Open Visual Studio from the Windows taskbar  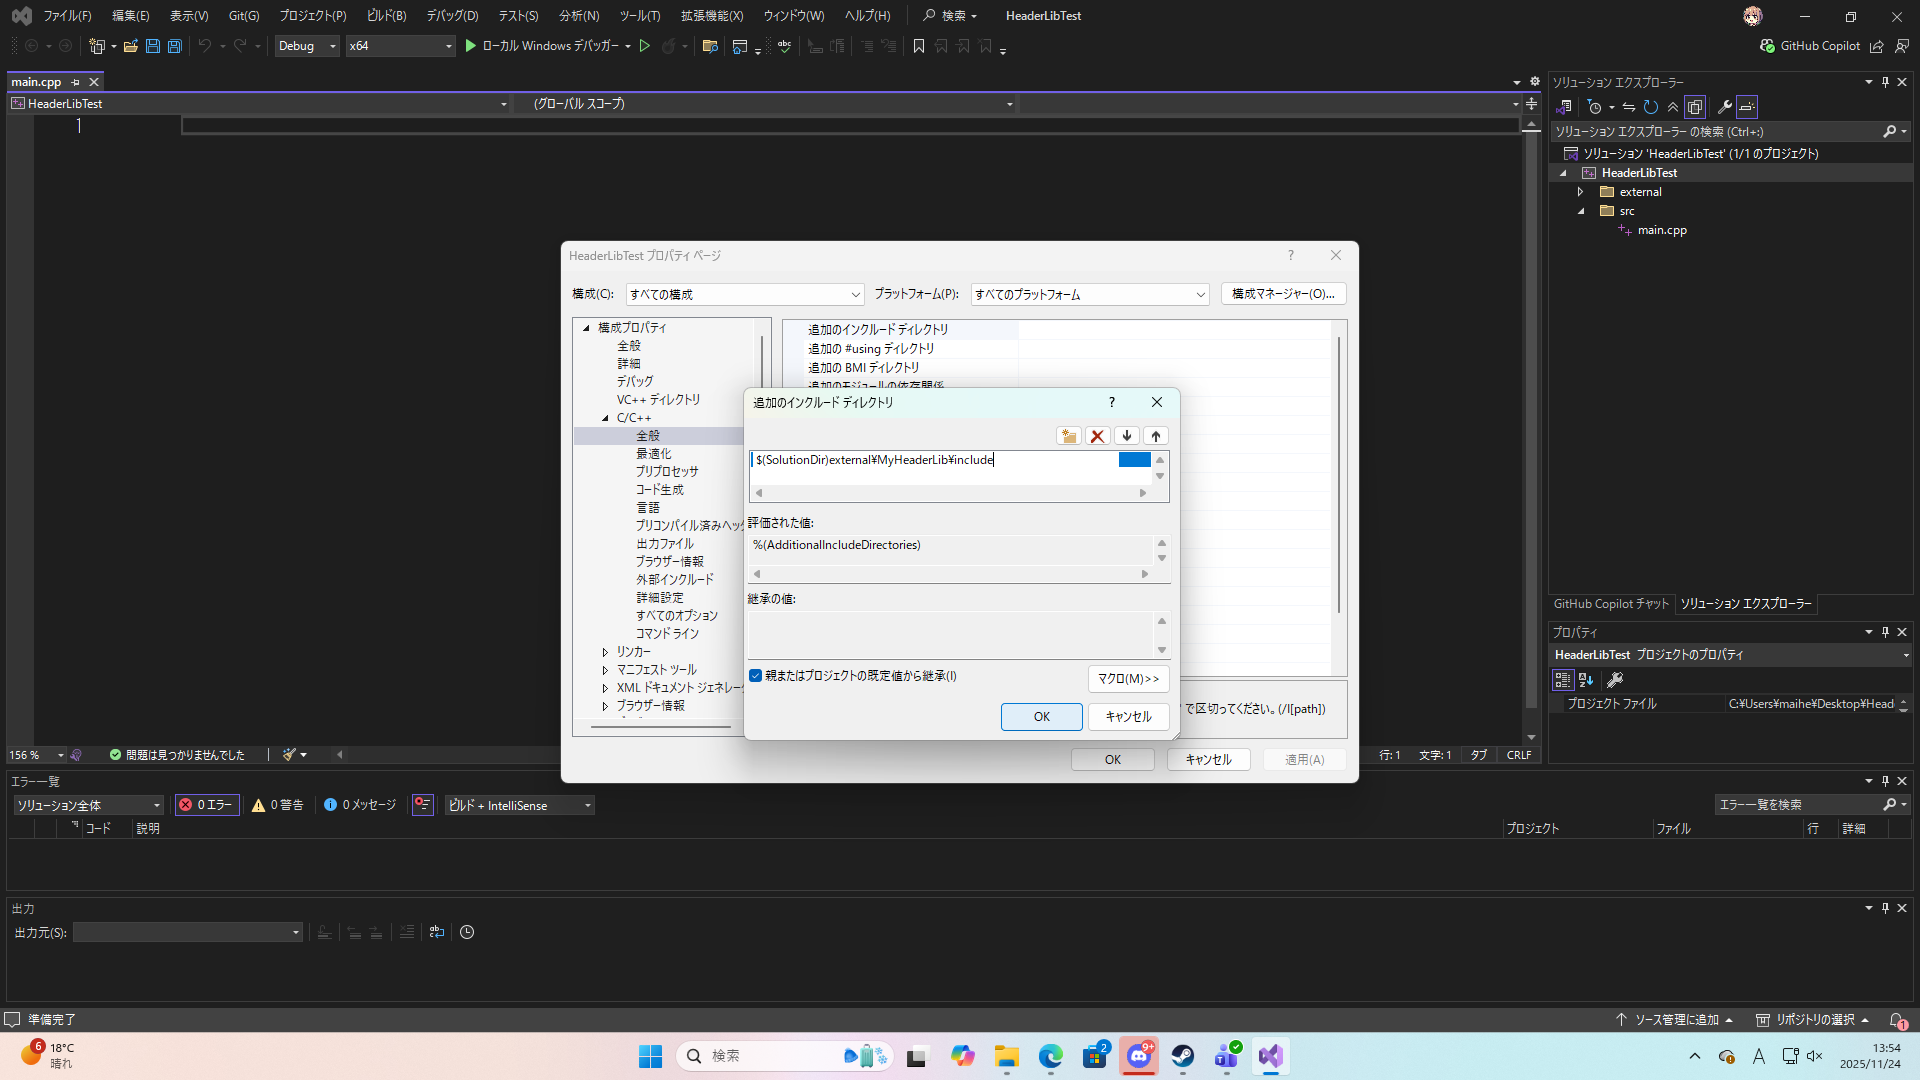click(x=1270, y=1056)
